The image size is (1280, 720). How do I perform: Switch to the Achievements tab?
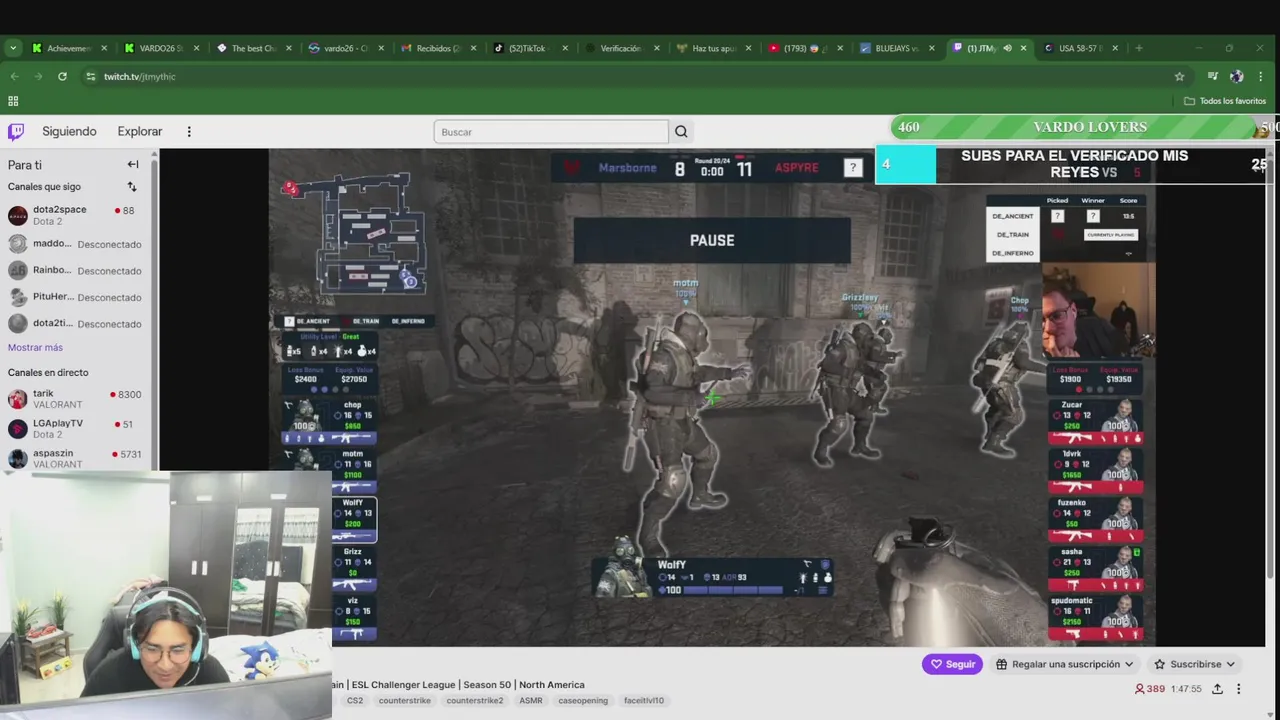[x=68, y=48]
